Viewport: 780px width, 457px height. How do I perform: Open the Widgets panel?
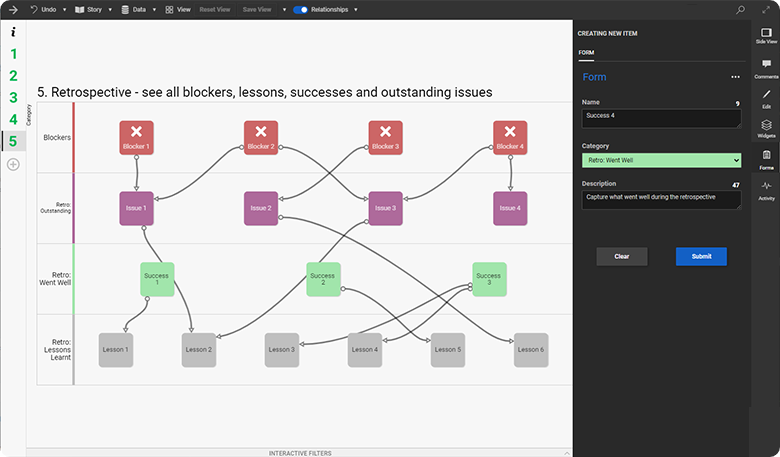pos(766,128)
